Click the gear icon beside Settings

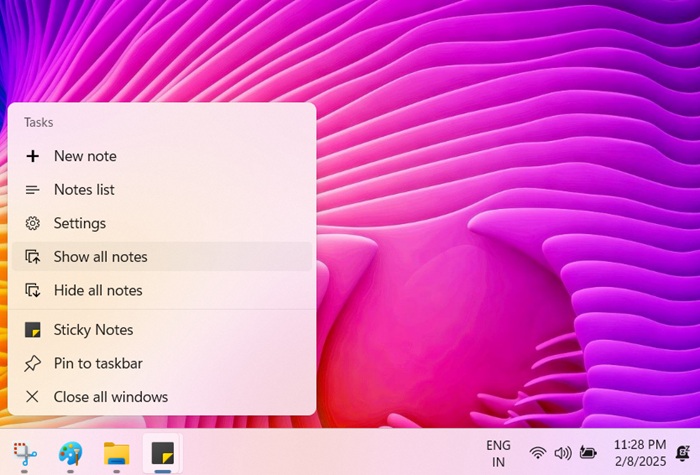pos(33,223)
